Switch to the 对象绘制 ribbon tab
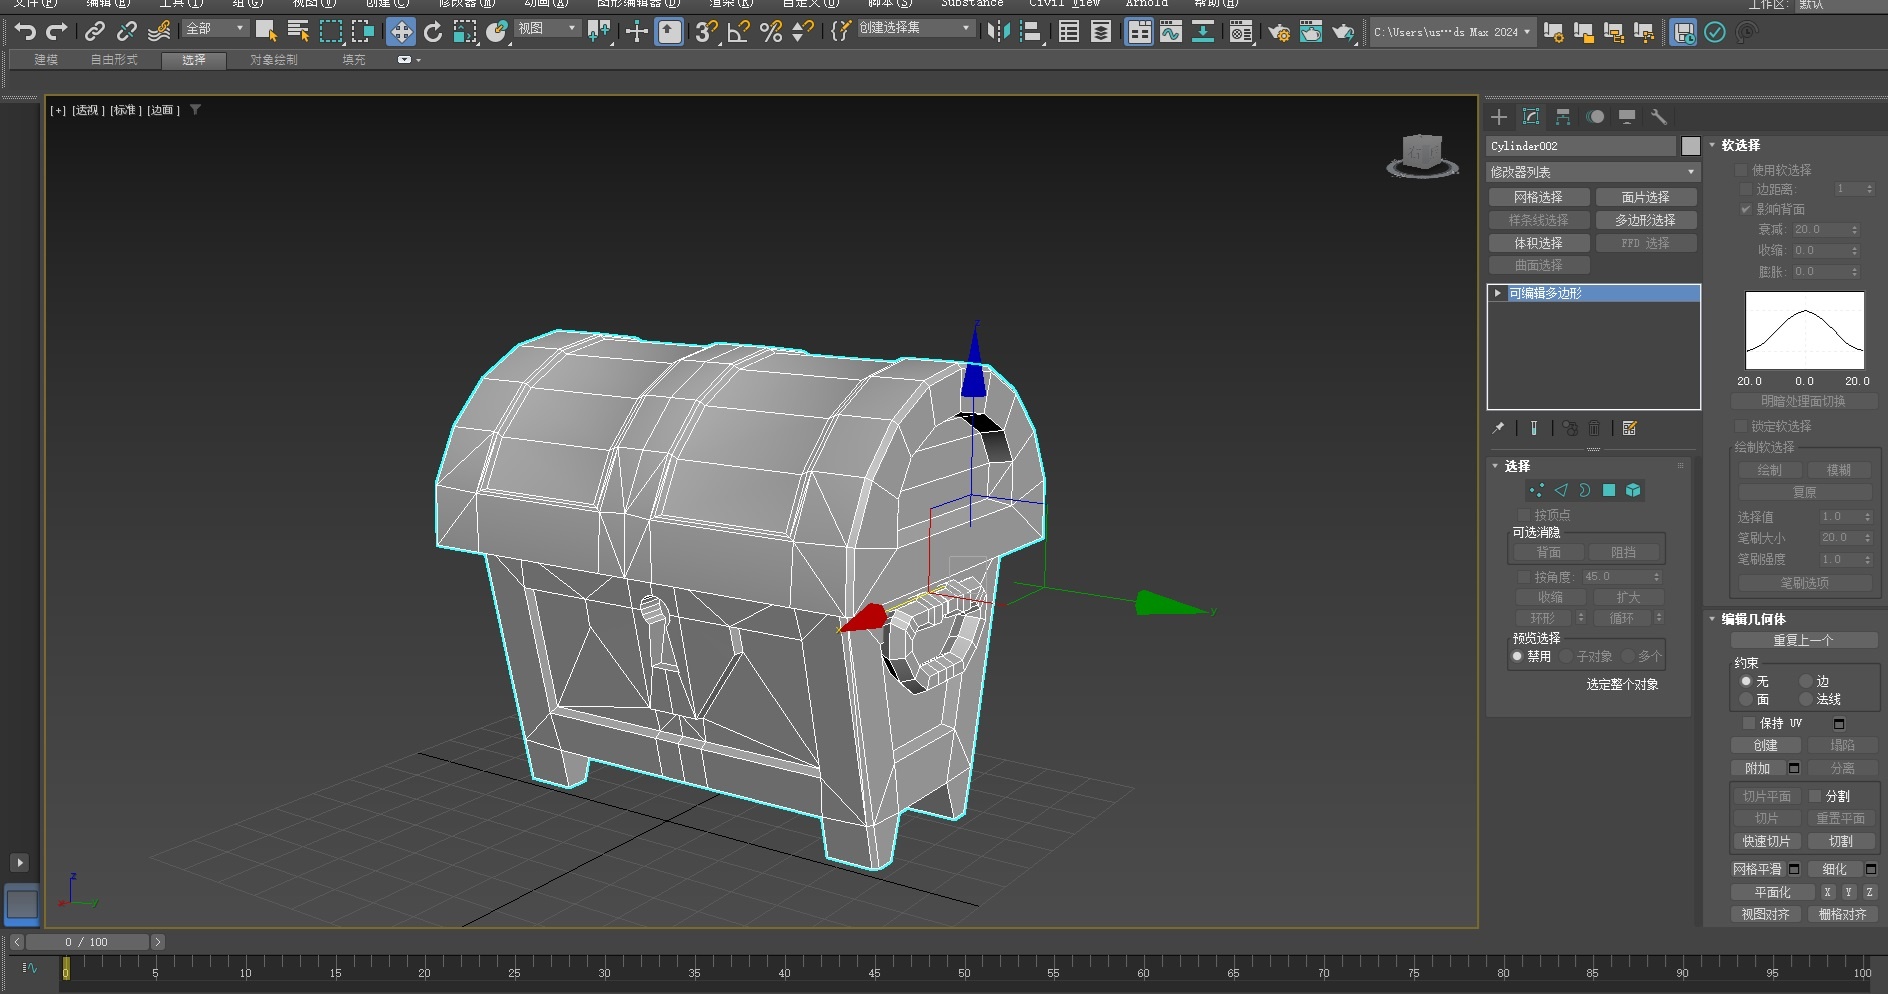The height and width of the screenshot is (994, 1888). tap(273, 60)
